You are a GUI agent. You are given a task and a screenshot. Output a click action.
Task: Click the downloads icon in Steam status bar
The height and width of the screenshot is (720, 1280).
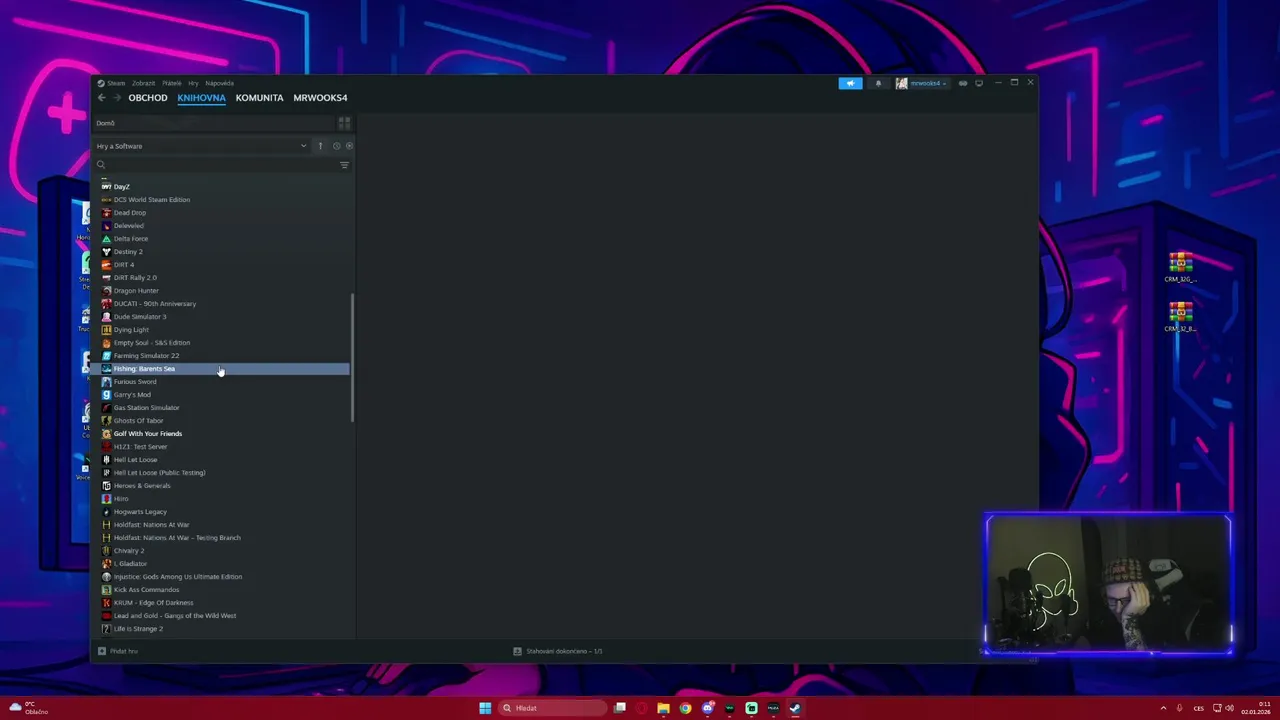pyautogui.click(x=517, y=651)
